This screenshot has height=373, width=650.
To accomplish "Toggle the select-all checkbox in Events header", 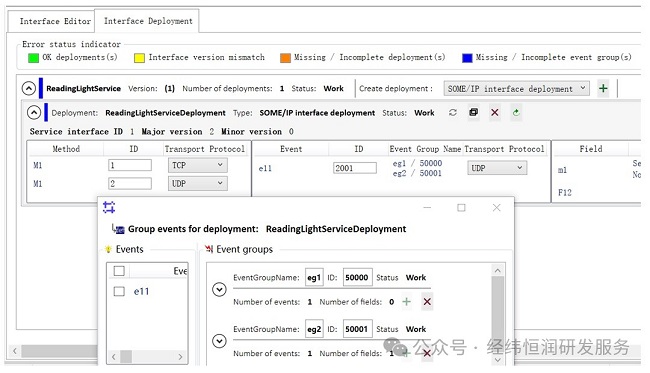I will [x=119, y=271].
